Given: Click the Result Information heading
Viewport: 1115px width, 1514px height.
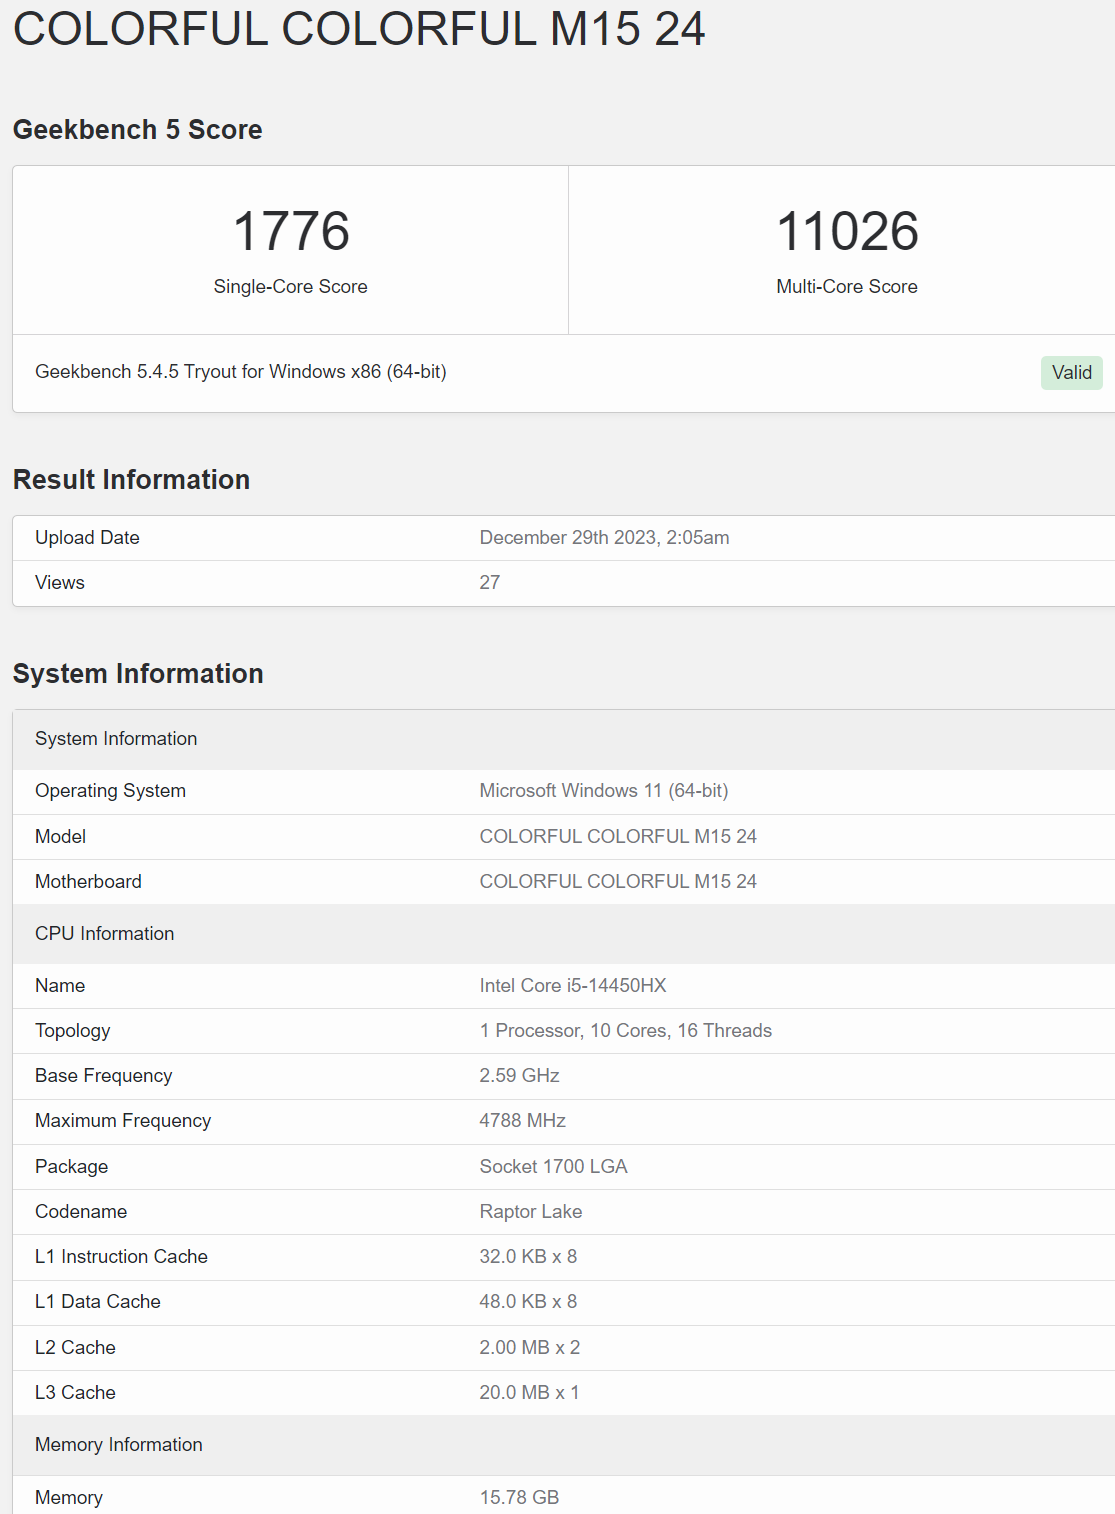Looking at the screenshot, I should click(132, 480).
